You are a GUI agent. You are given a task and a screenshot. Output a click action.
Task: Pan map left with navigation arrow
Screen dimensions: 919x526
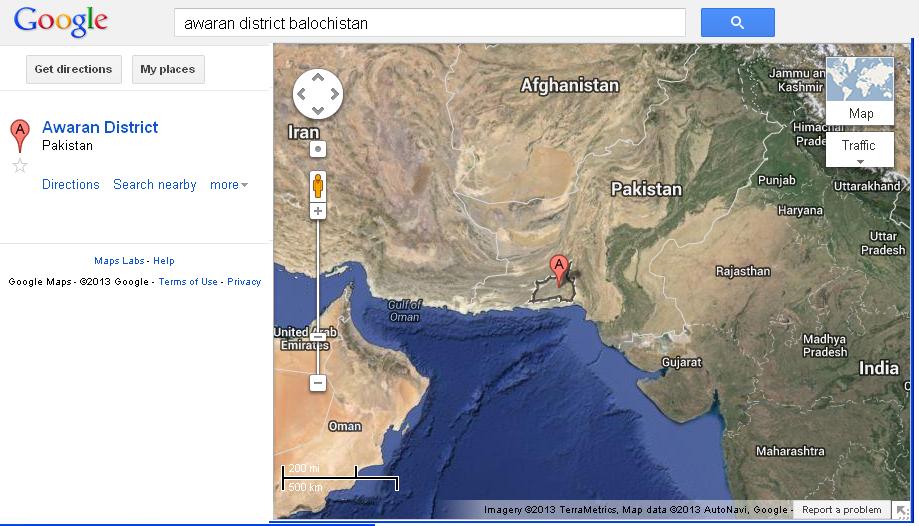point(302,94)
